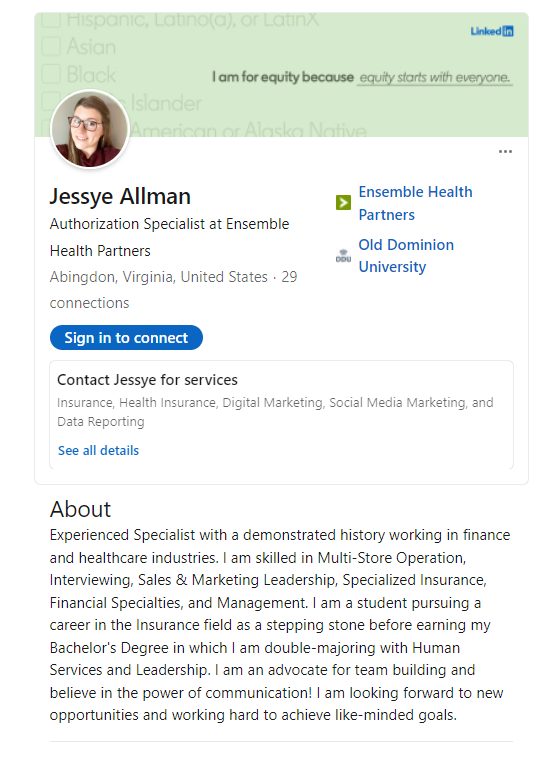Tick the Black checkbox in banner
Image resolution: width=543 pixels, height=757 pixels.
[x=51, y=74]
